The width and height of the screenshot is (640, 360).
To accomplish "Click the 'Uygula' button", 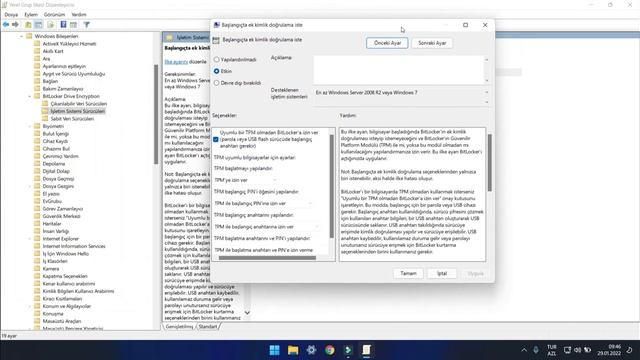I will tap(476, 273).
